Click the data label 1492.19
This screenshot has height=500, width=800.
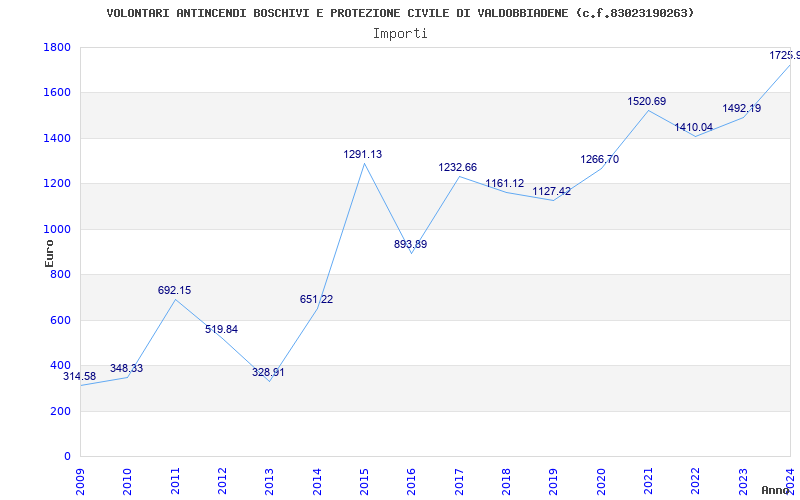[x=741, y=108]
